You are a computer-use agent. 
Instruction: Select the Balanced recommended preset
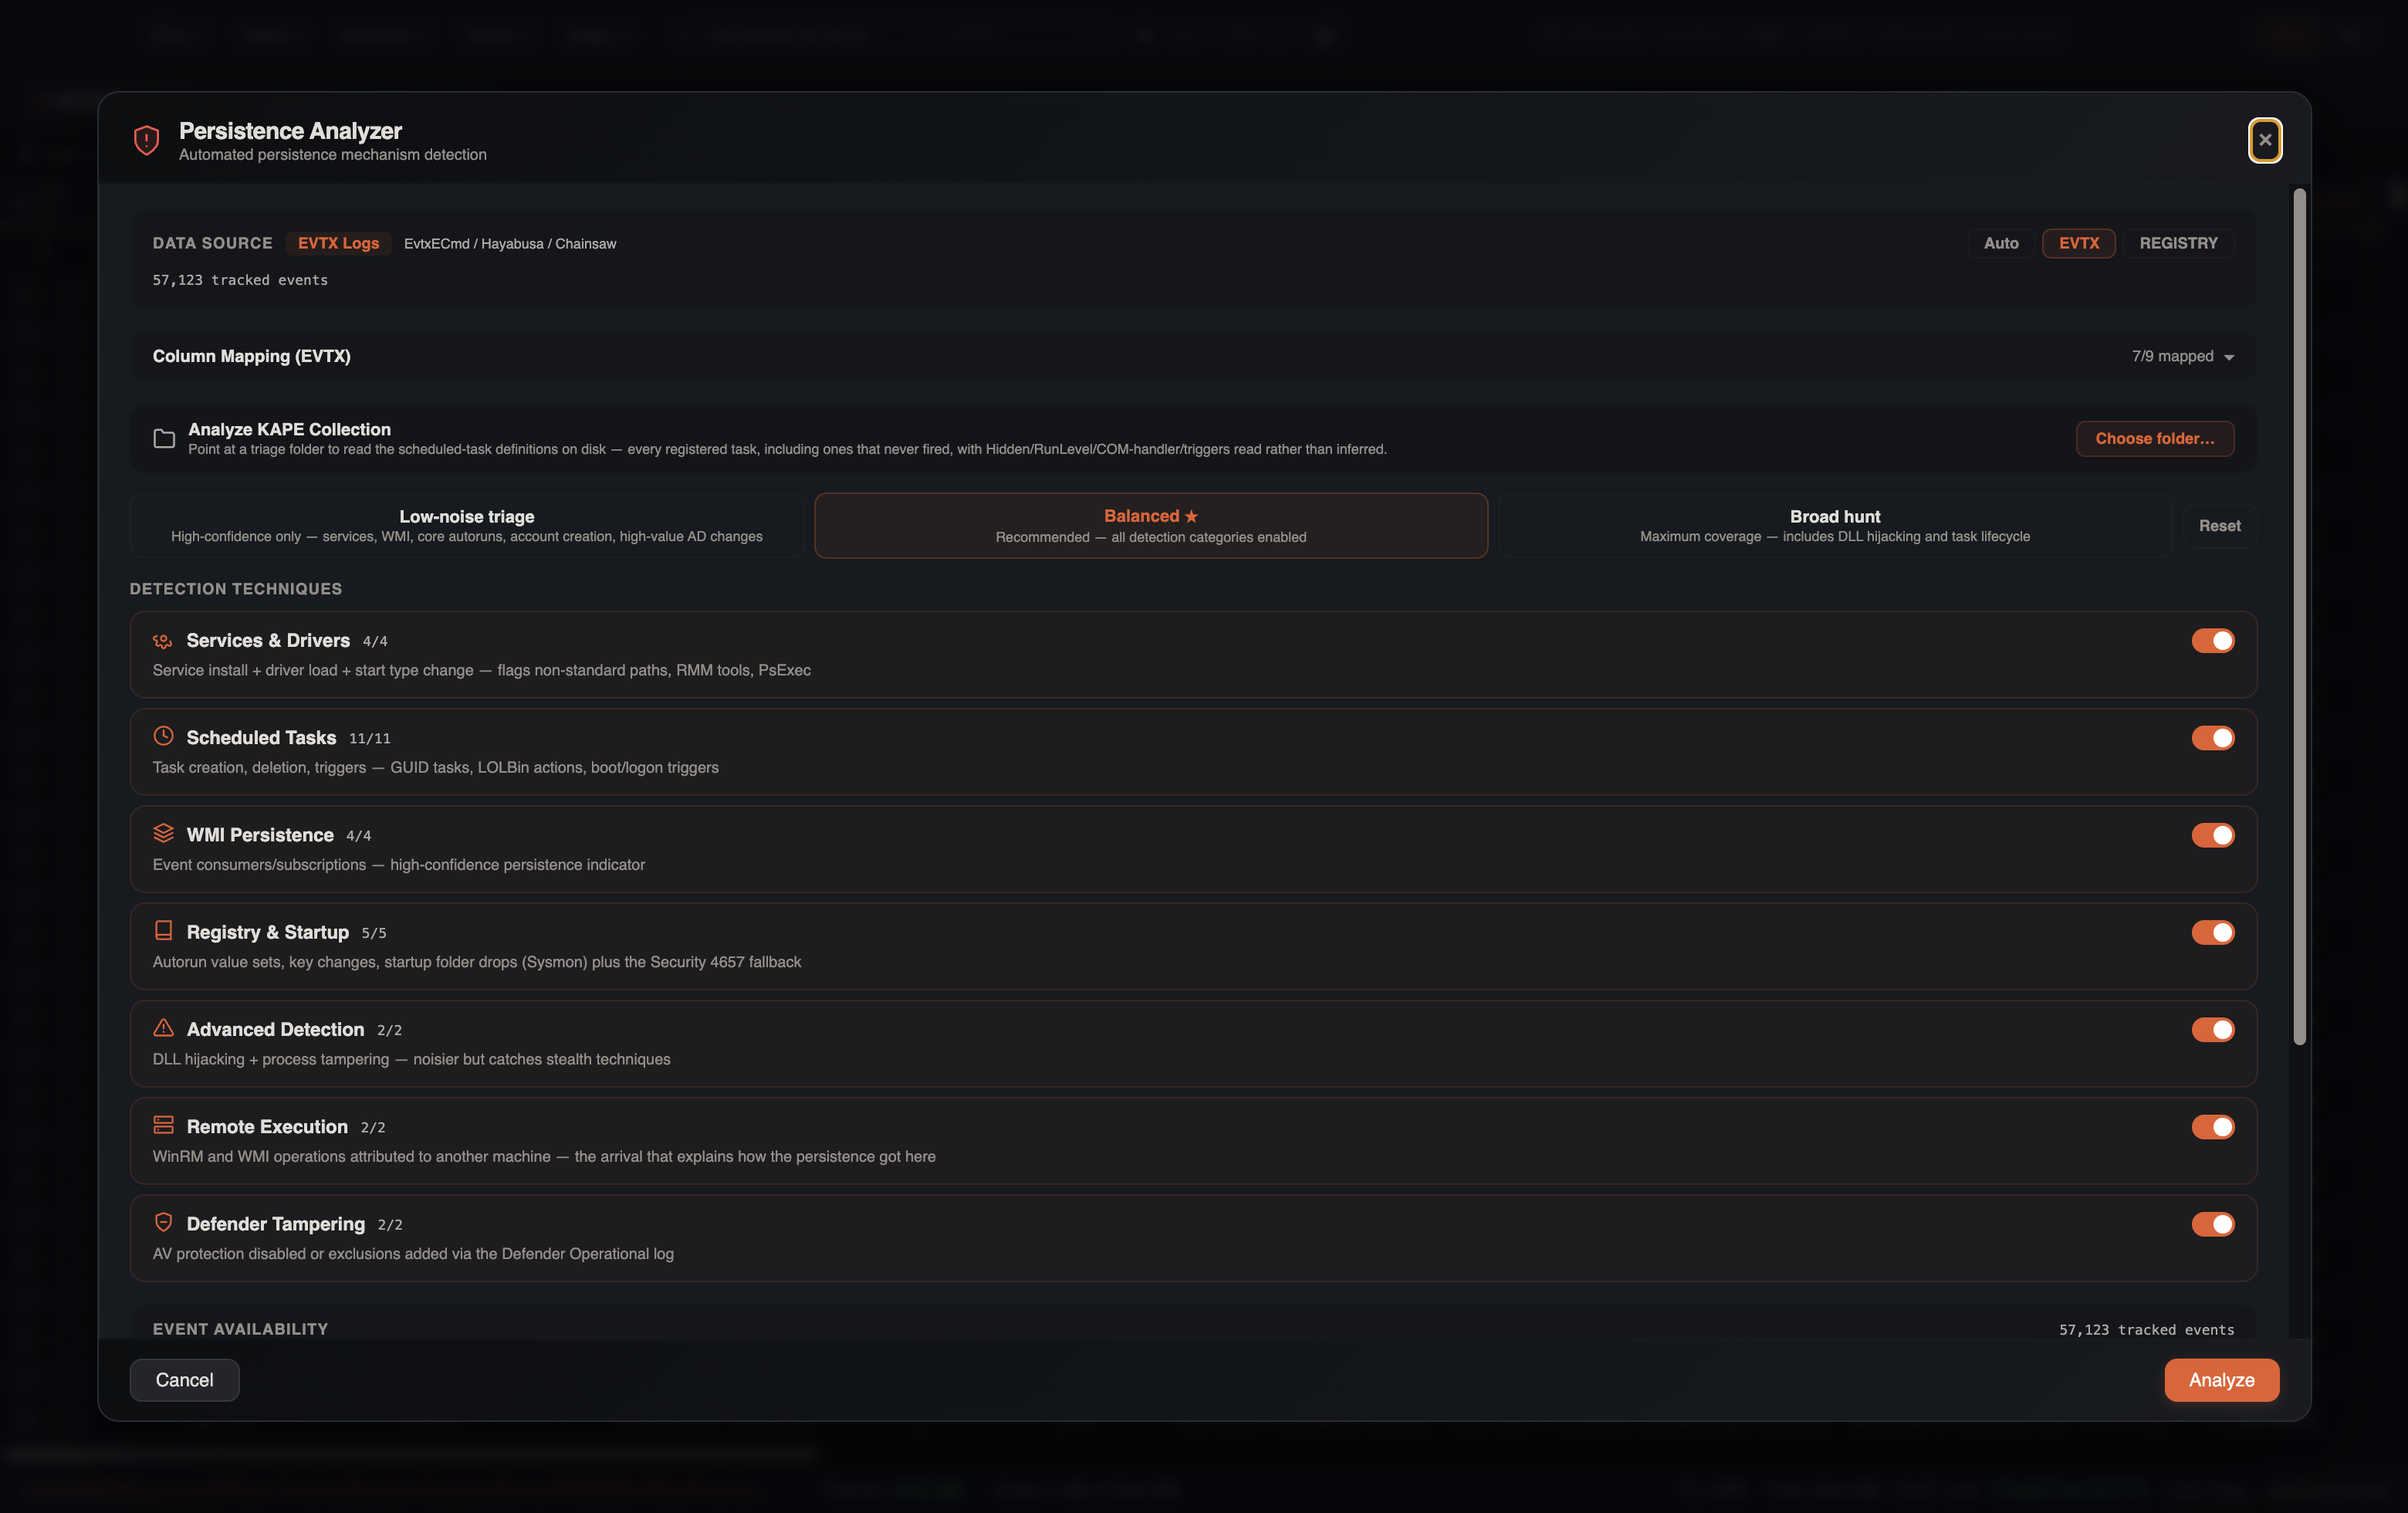(1151, 526)
